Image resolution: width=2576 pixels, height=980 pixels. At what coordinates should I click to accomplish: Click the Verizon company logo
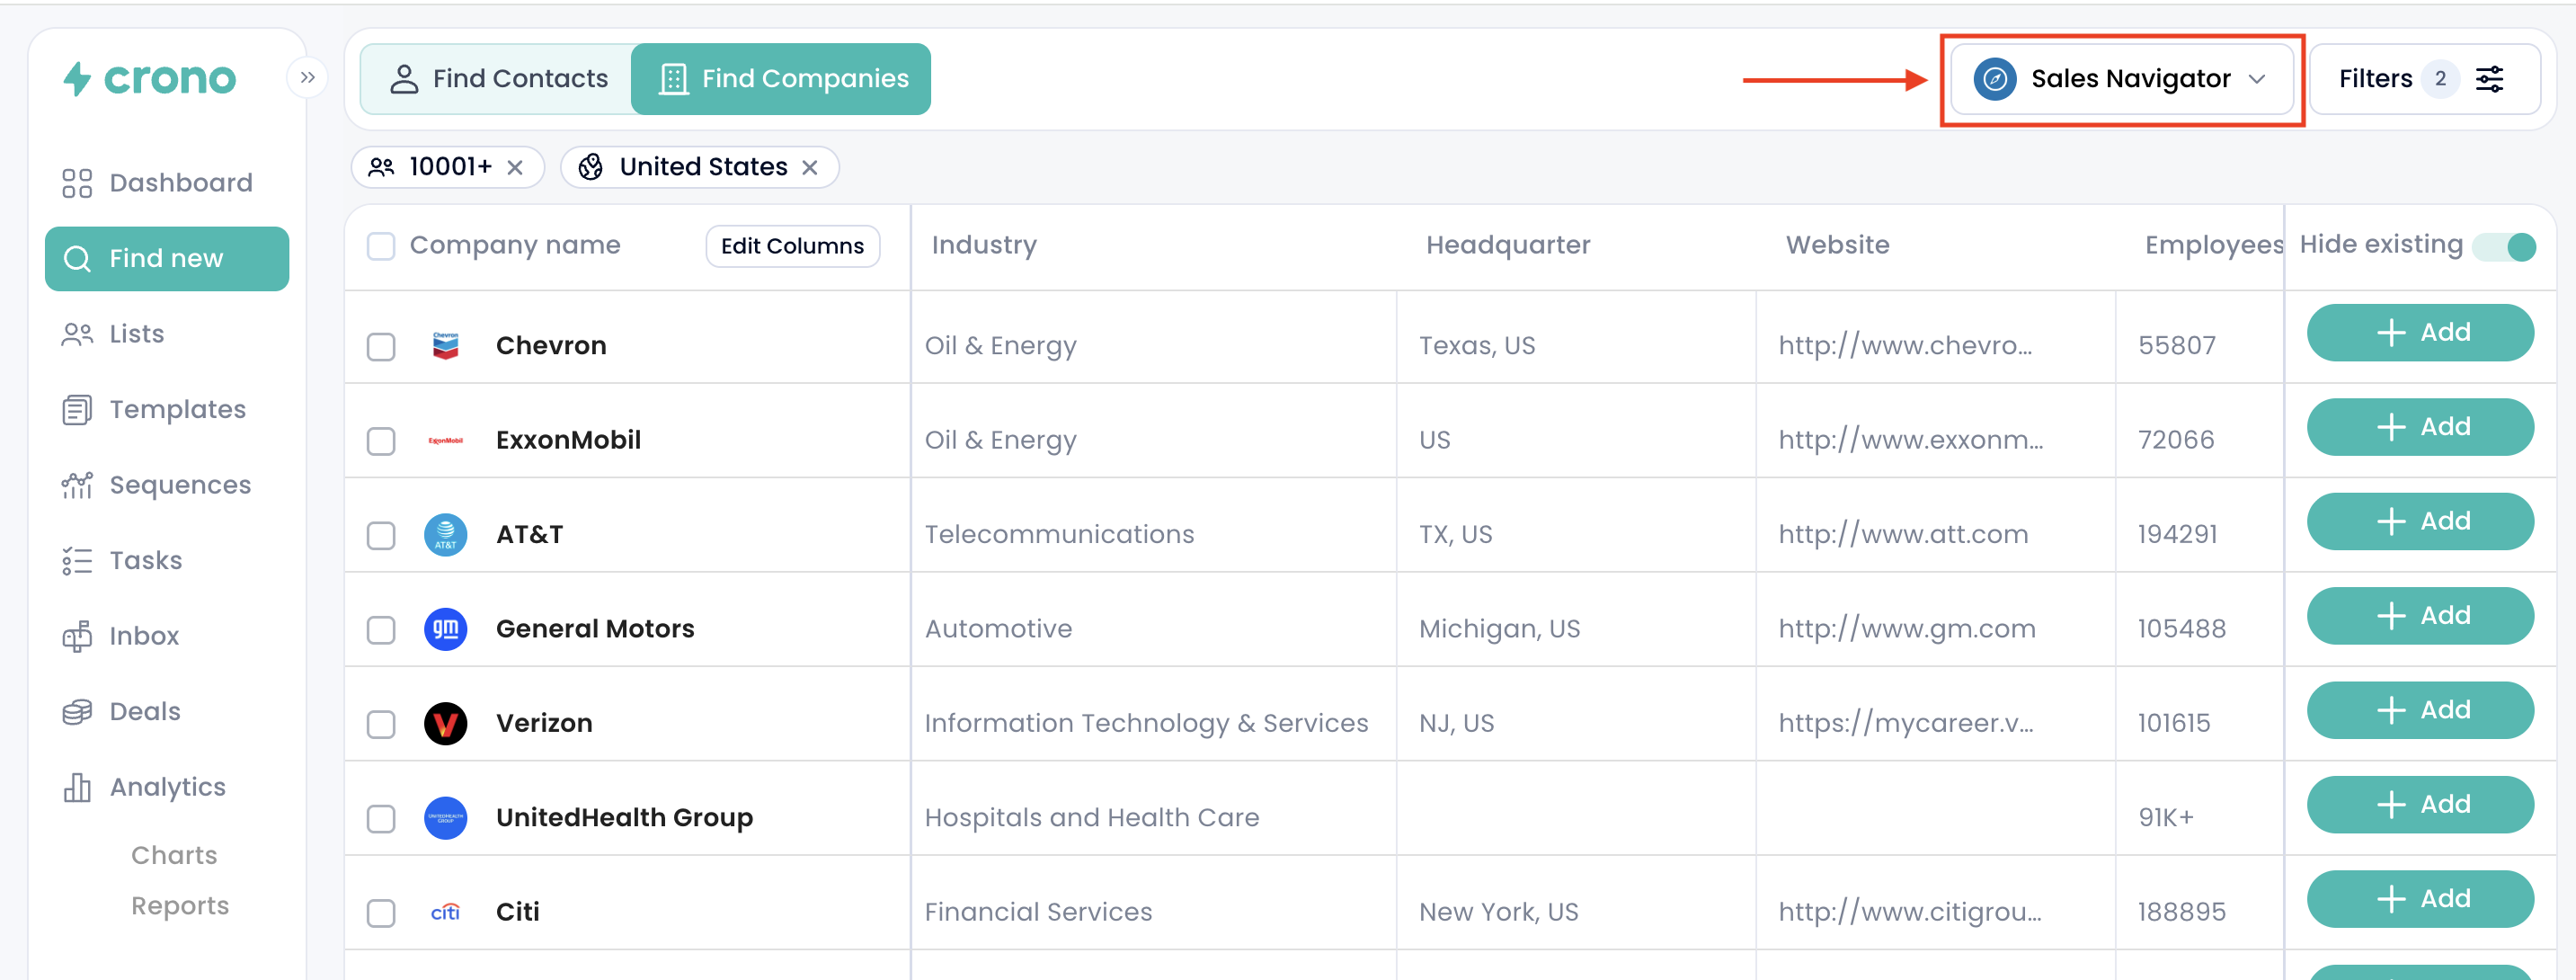pos(446,723)
